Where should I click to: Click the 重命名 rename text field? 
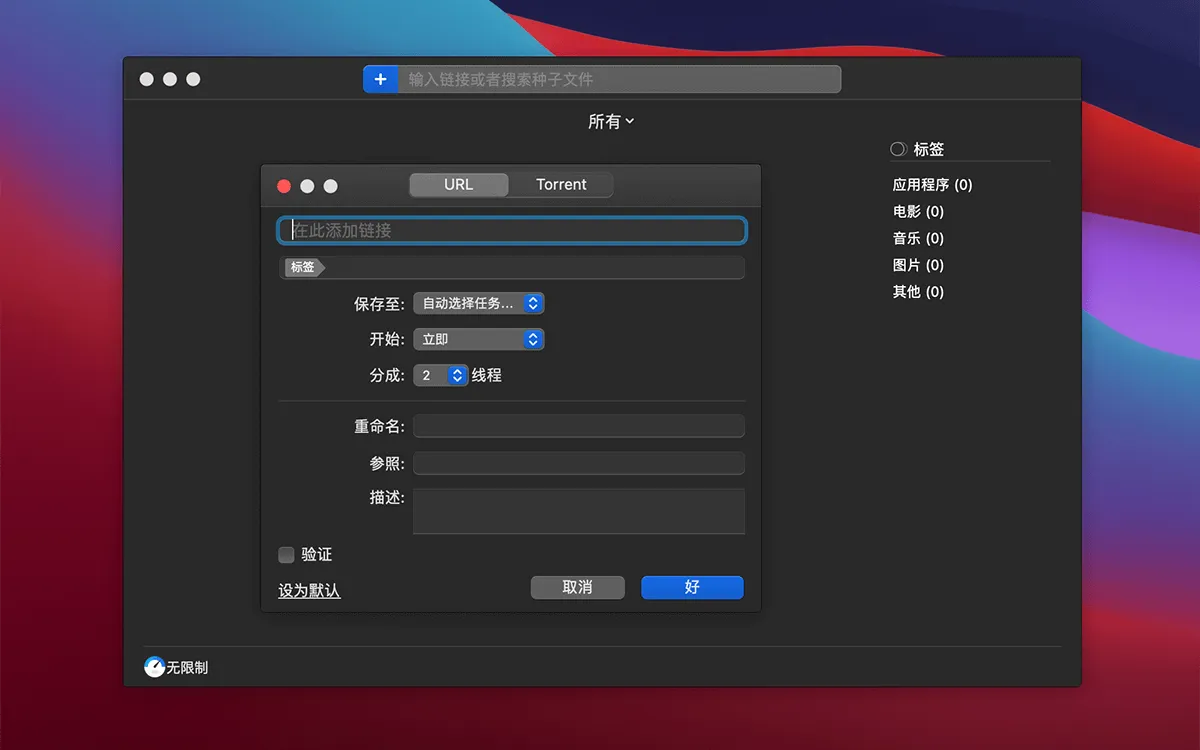tap(579, 426)
